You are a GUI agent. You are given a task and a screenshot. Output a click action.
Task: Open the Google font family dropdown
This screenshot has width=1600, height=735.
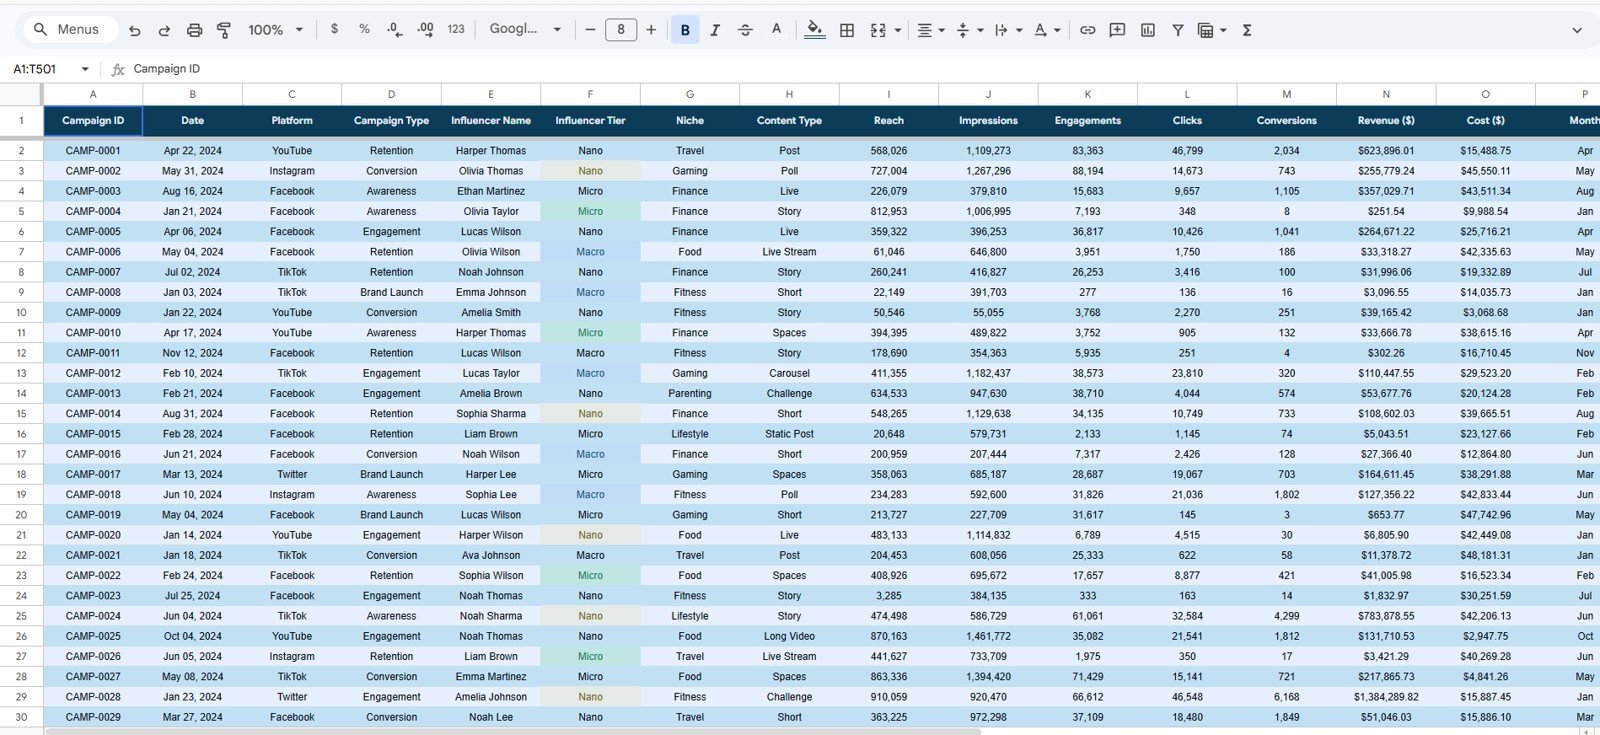[x=525, y=30]
